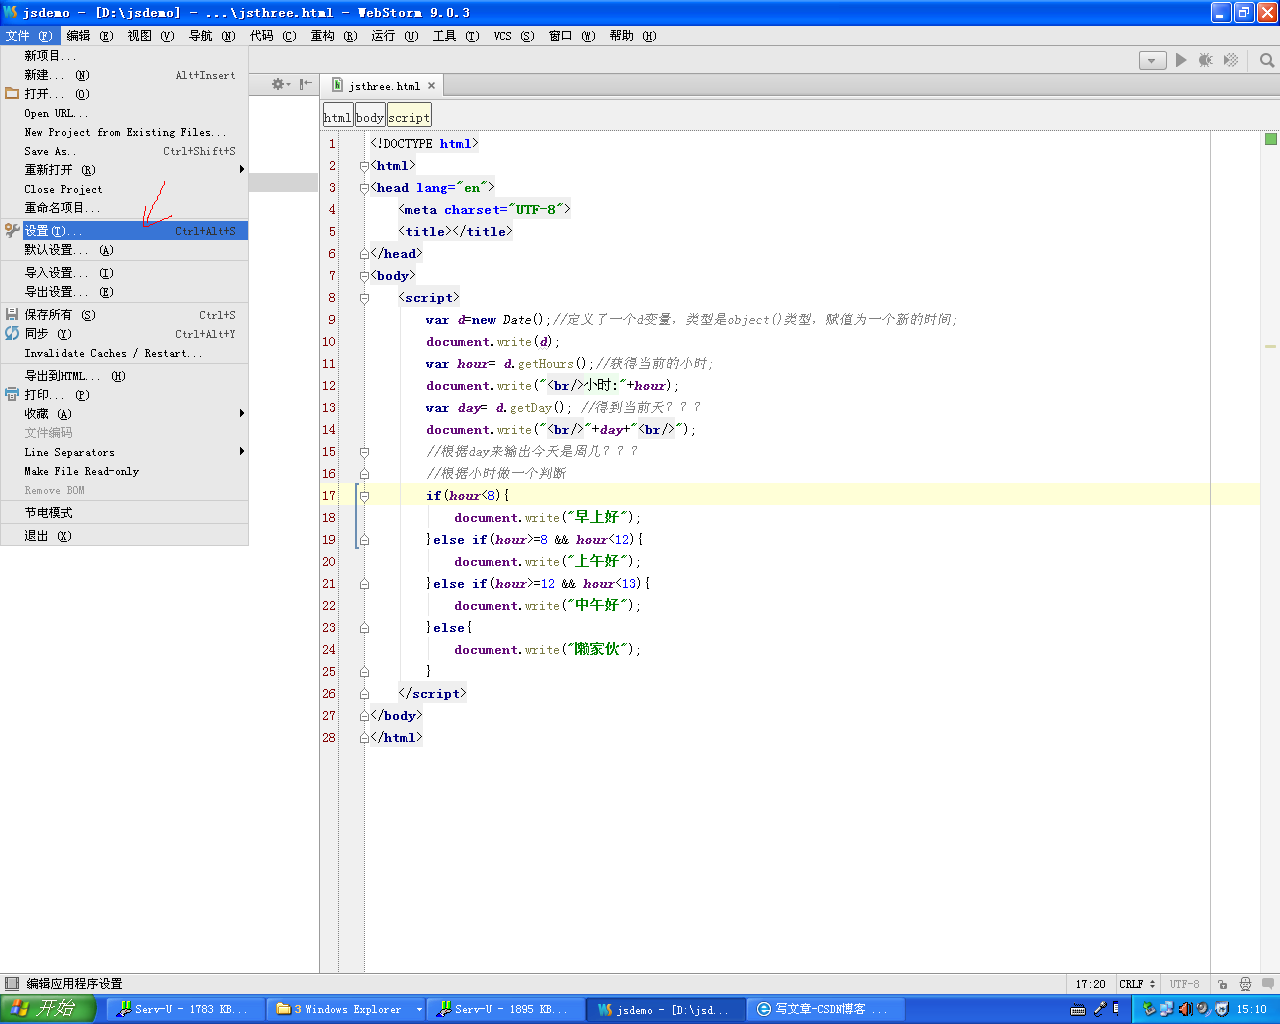Viewport: 1280px width, 1024px height.
Task: Open the 代码 (Code) menu
Action: [273, 35]
